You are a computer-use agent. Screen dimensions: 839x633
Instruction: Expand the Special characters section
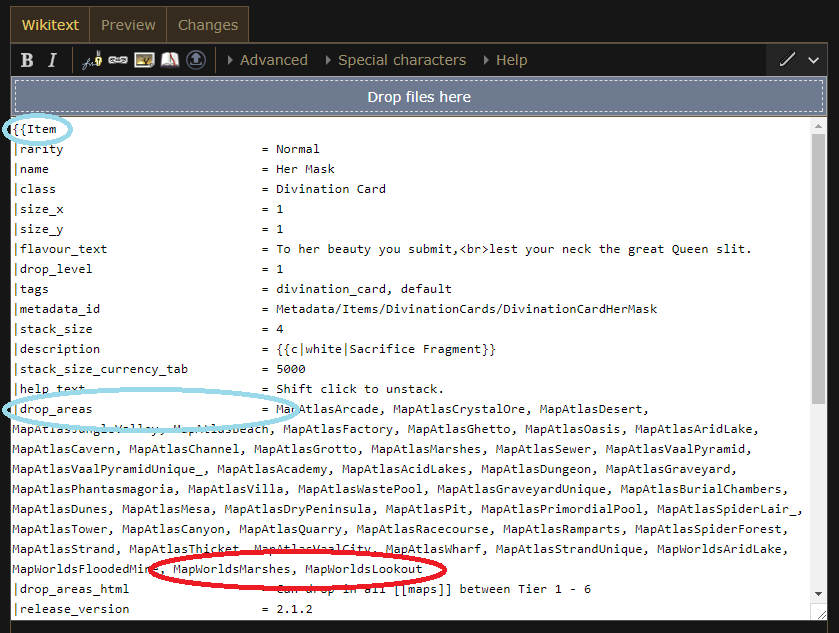[396, 60]
